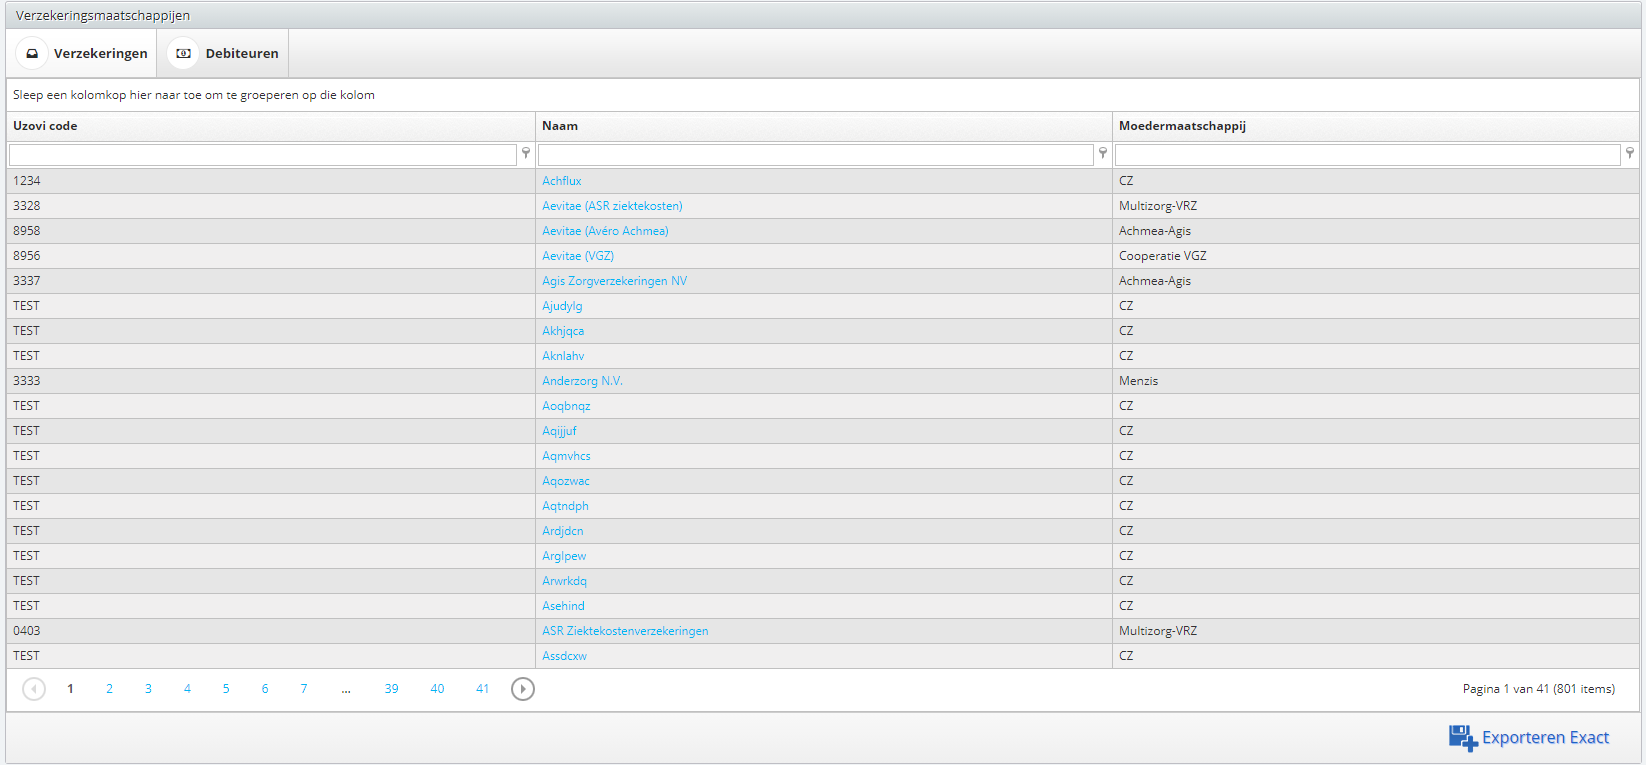The width and height of the screenshot is (1646, 765).
Task: Click the Naam column filter icon
Action: point(1103,153)
